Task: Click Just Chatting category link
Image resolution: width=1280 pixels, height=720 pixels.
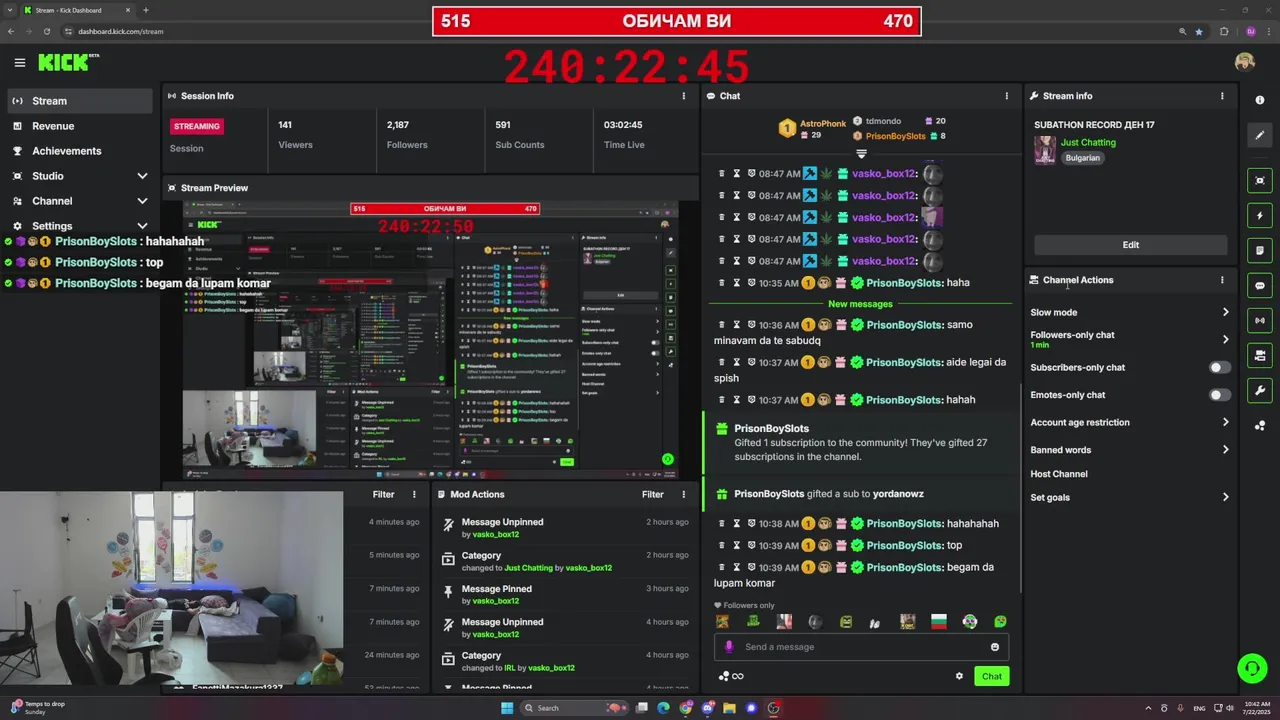Action: [1088, 142]
